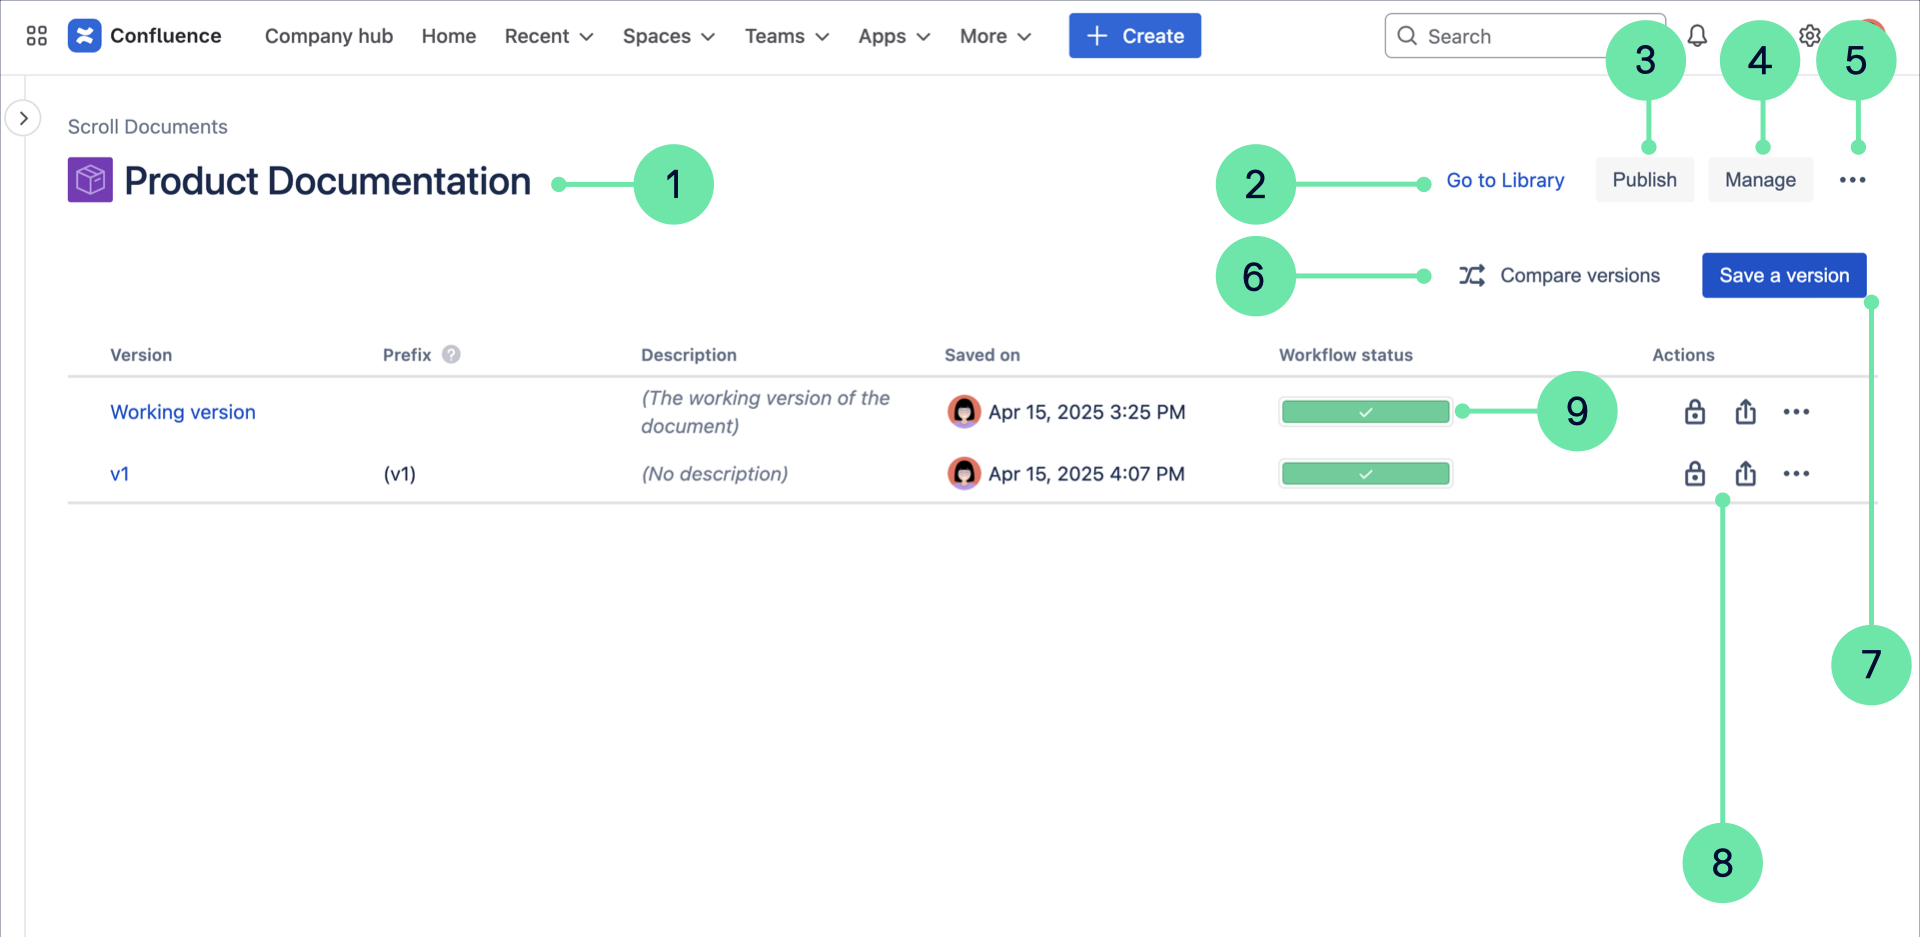Click share/export icon for Working version
Image resolution: width=1920 pixels, height=937 pixels.
coord(1745,412)
